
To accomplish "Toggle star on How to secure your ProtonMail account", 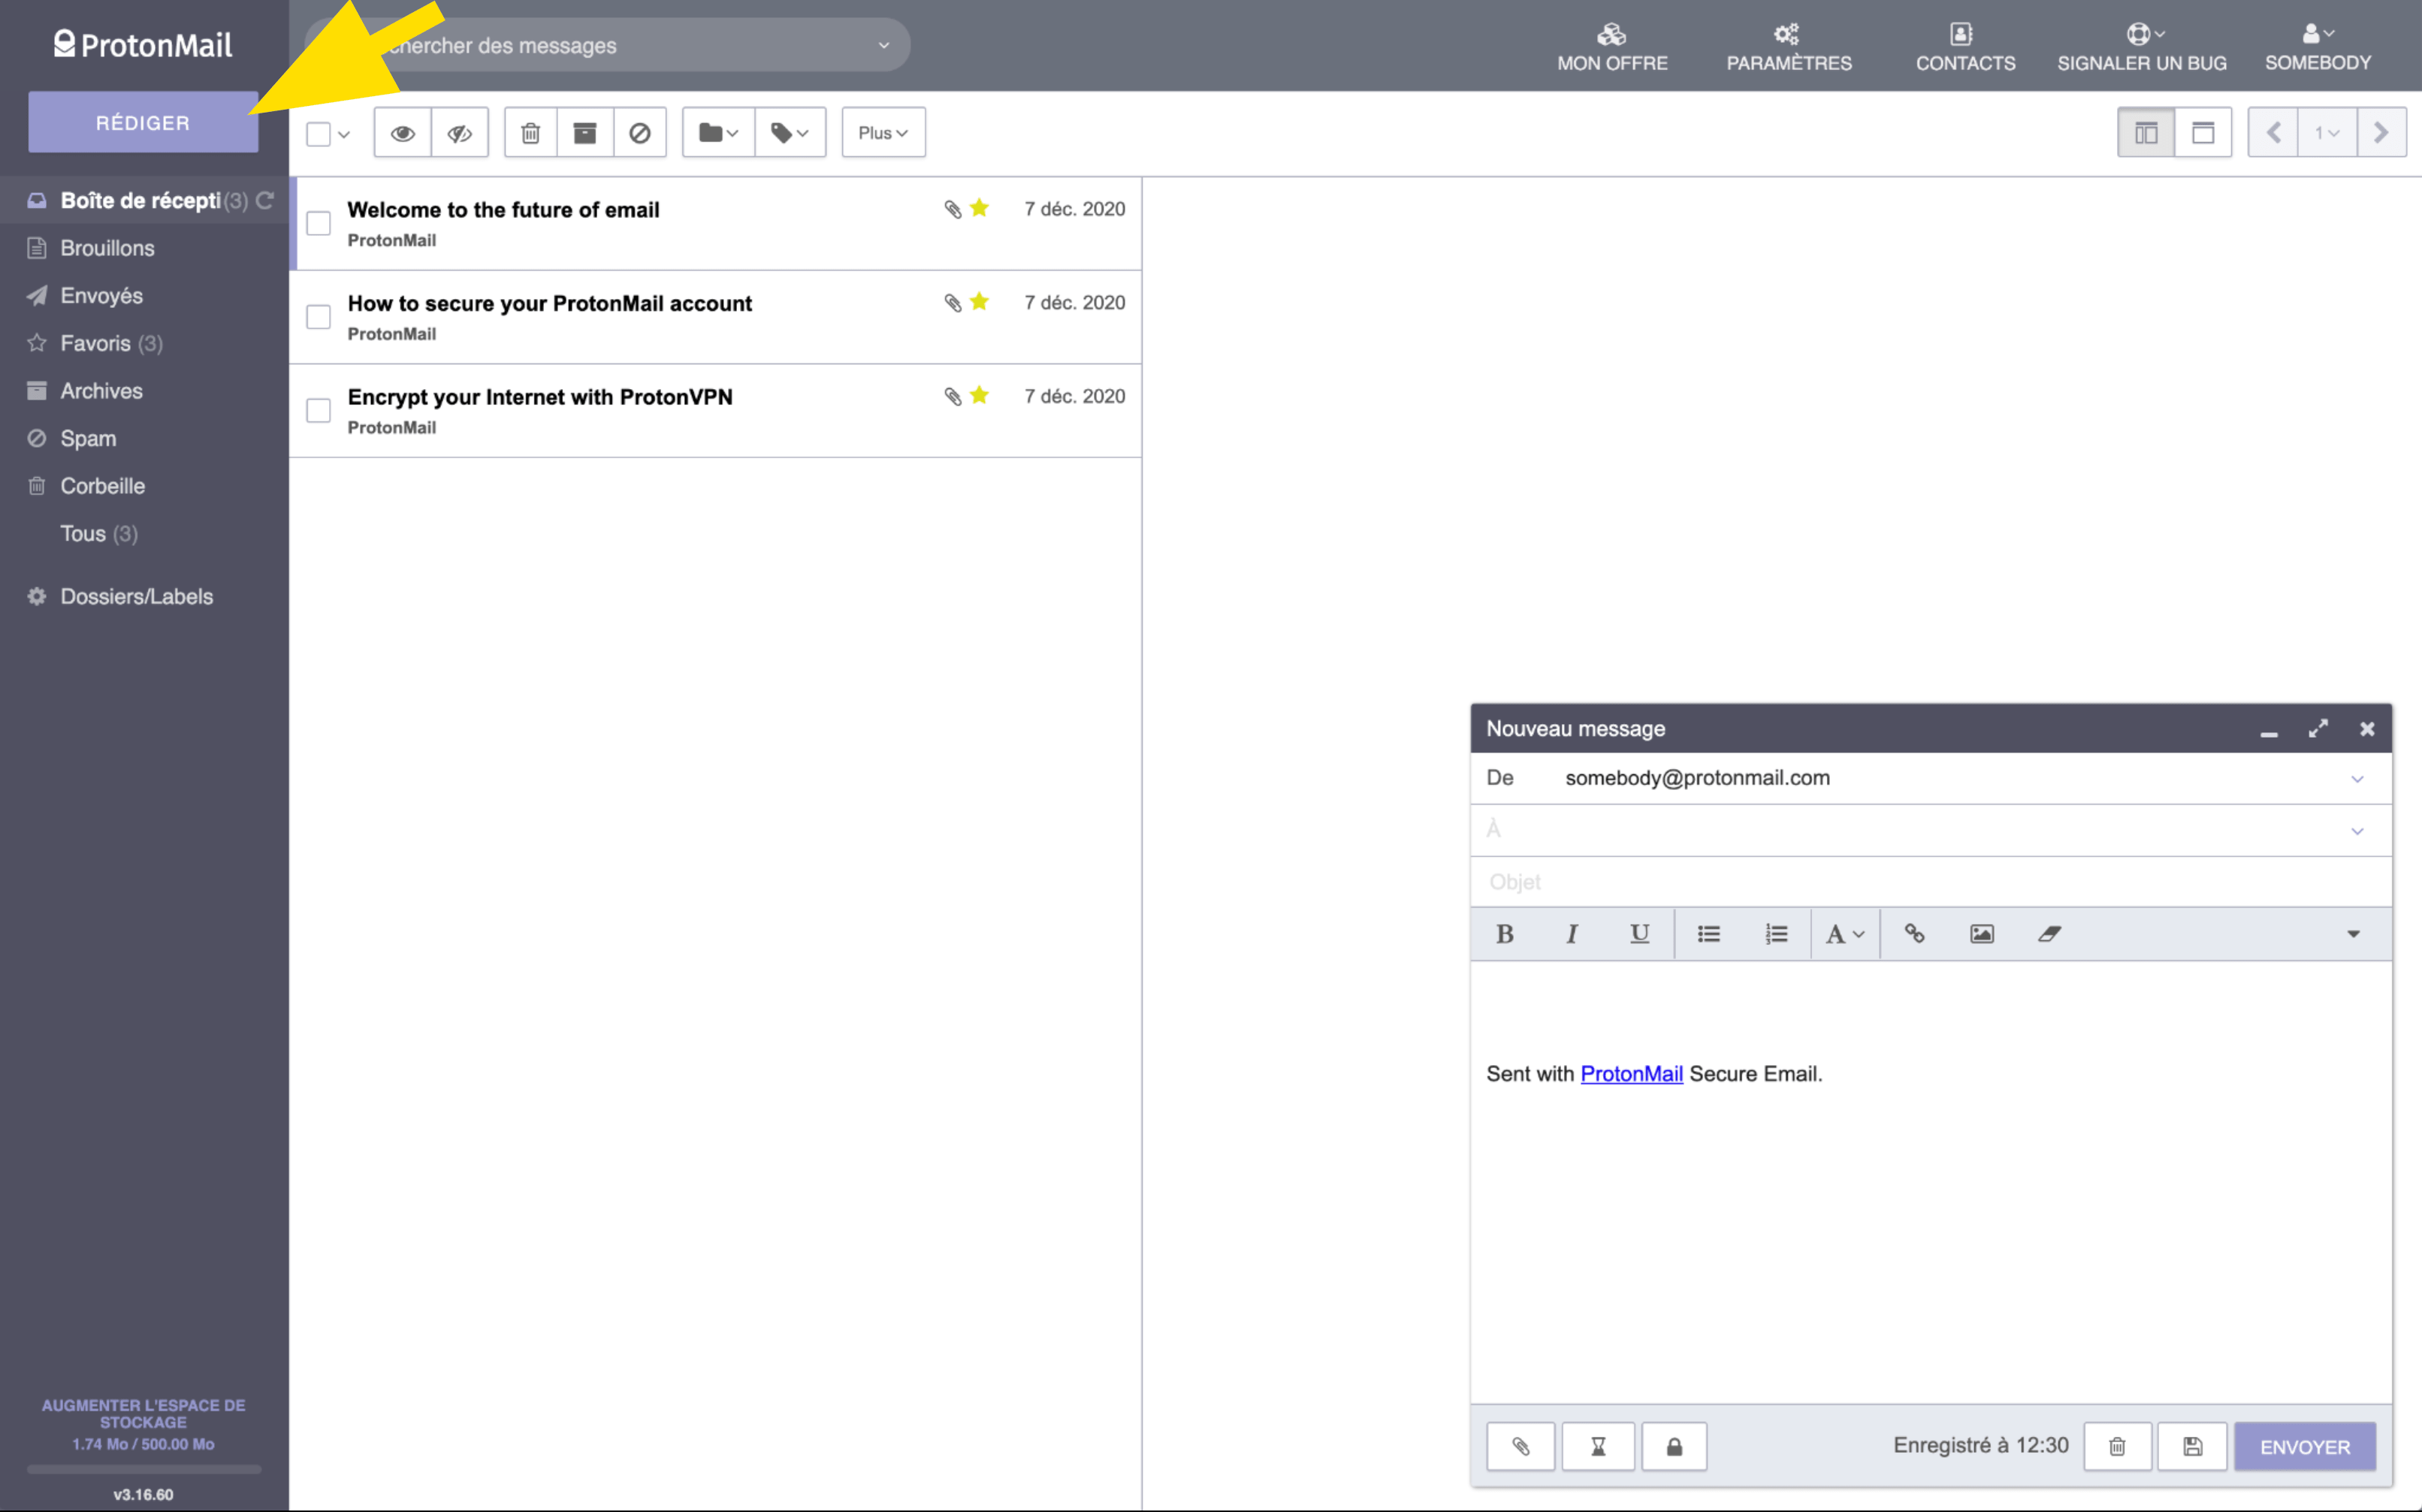I will (x=979, y=302).
